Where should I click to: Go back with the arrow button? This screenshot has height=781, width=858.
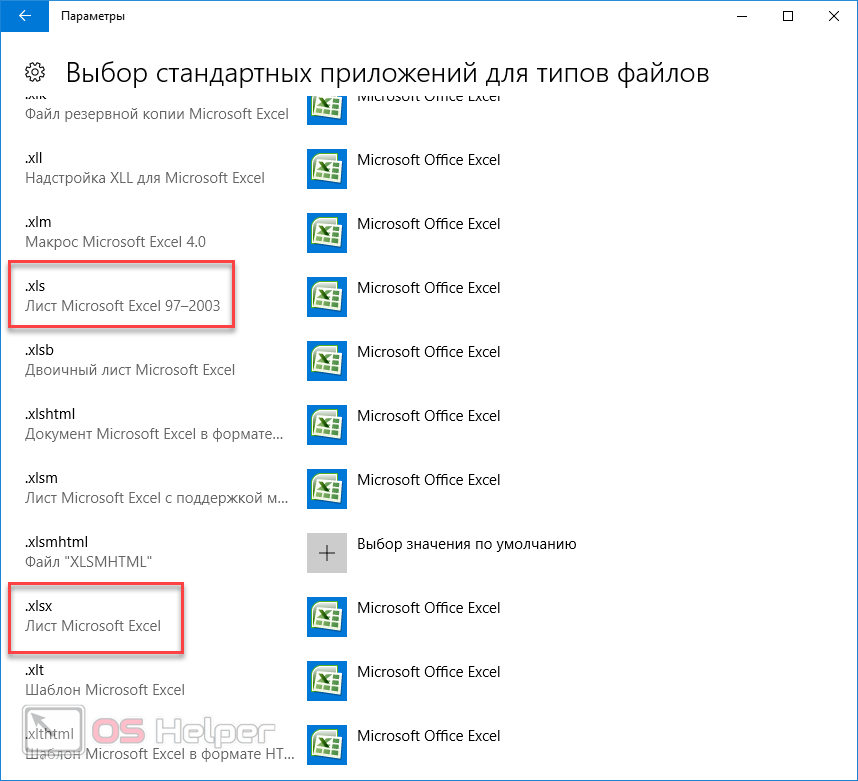[25, 16]
